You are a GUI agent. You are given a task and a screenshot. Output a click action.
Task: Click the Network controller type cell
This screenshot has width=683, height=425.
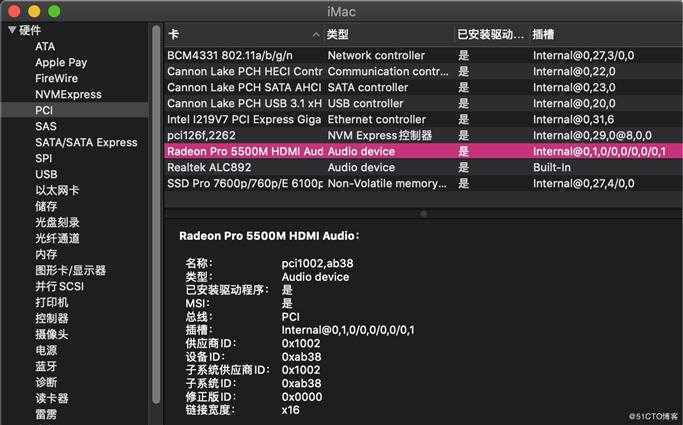(x=376, y=55)
